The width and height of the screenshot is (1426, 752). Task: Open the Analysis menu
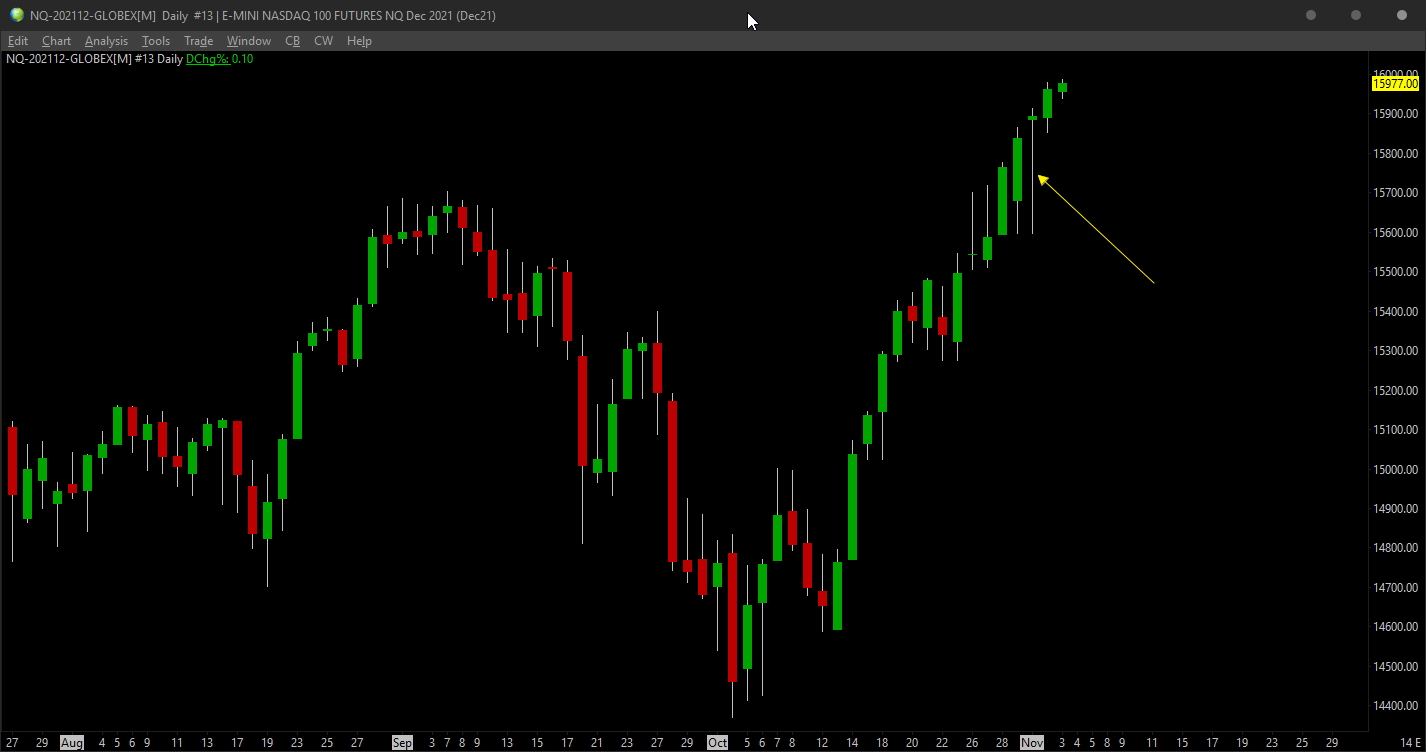(x=106, y=41)
